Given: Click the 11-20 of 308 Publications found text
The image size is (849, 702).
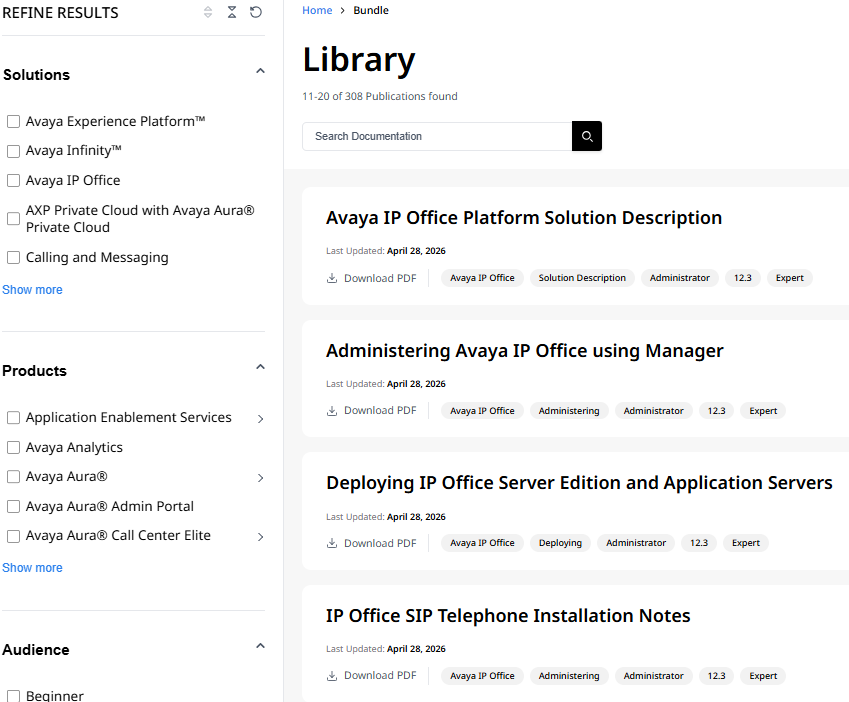Looking at the screenshot, I should pos(380,96).
